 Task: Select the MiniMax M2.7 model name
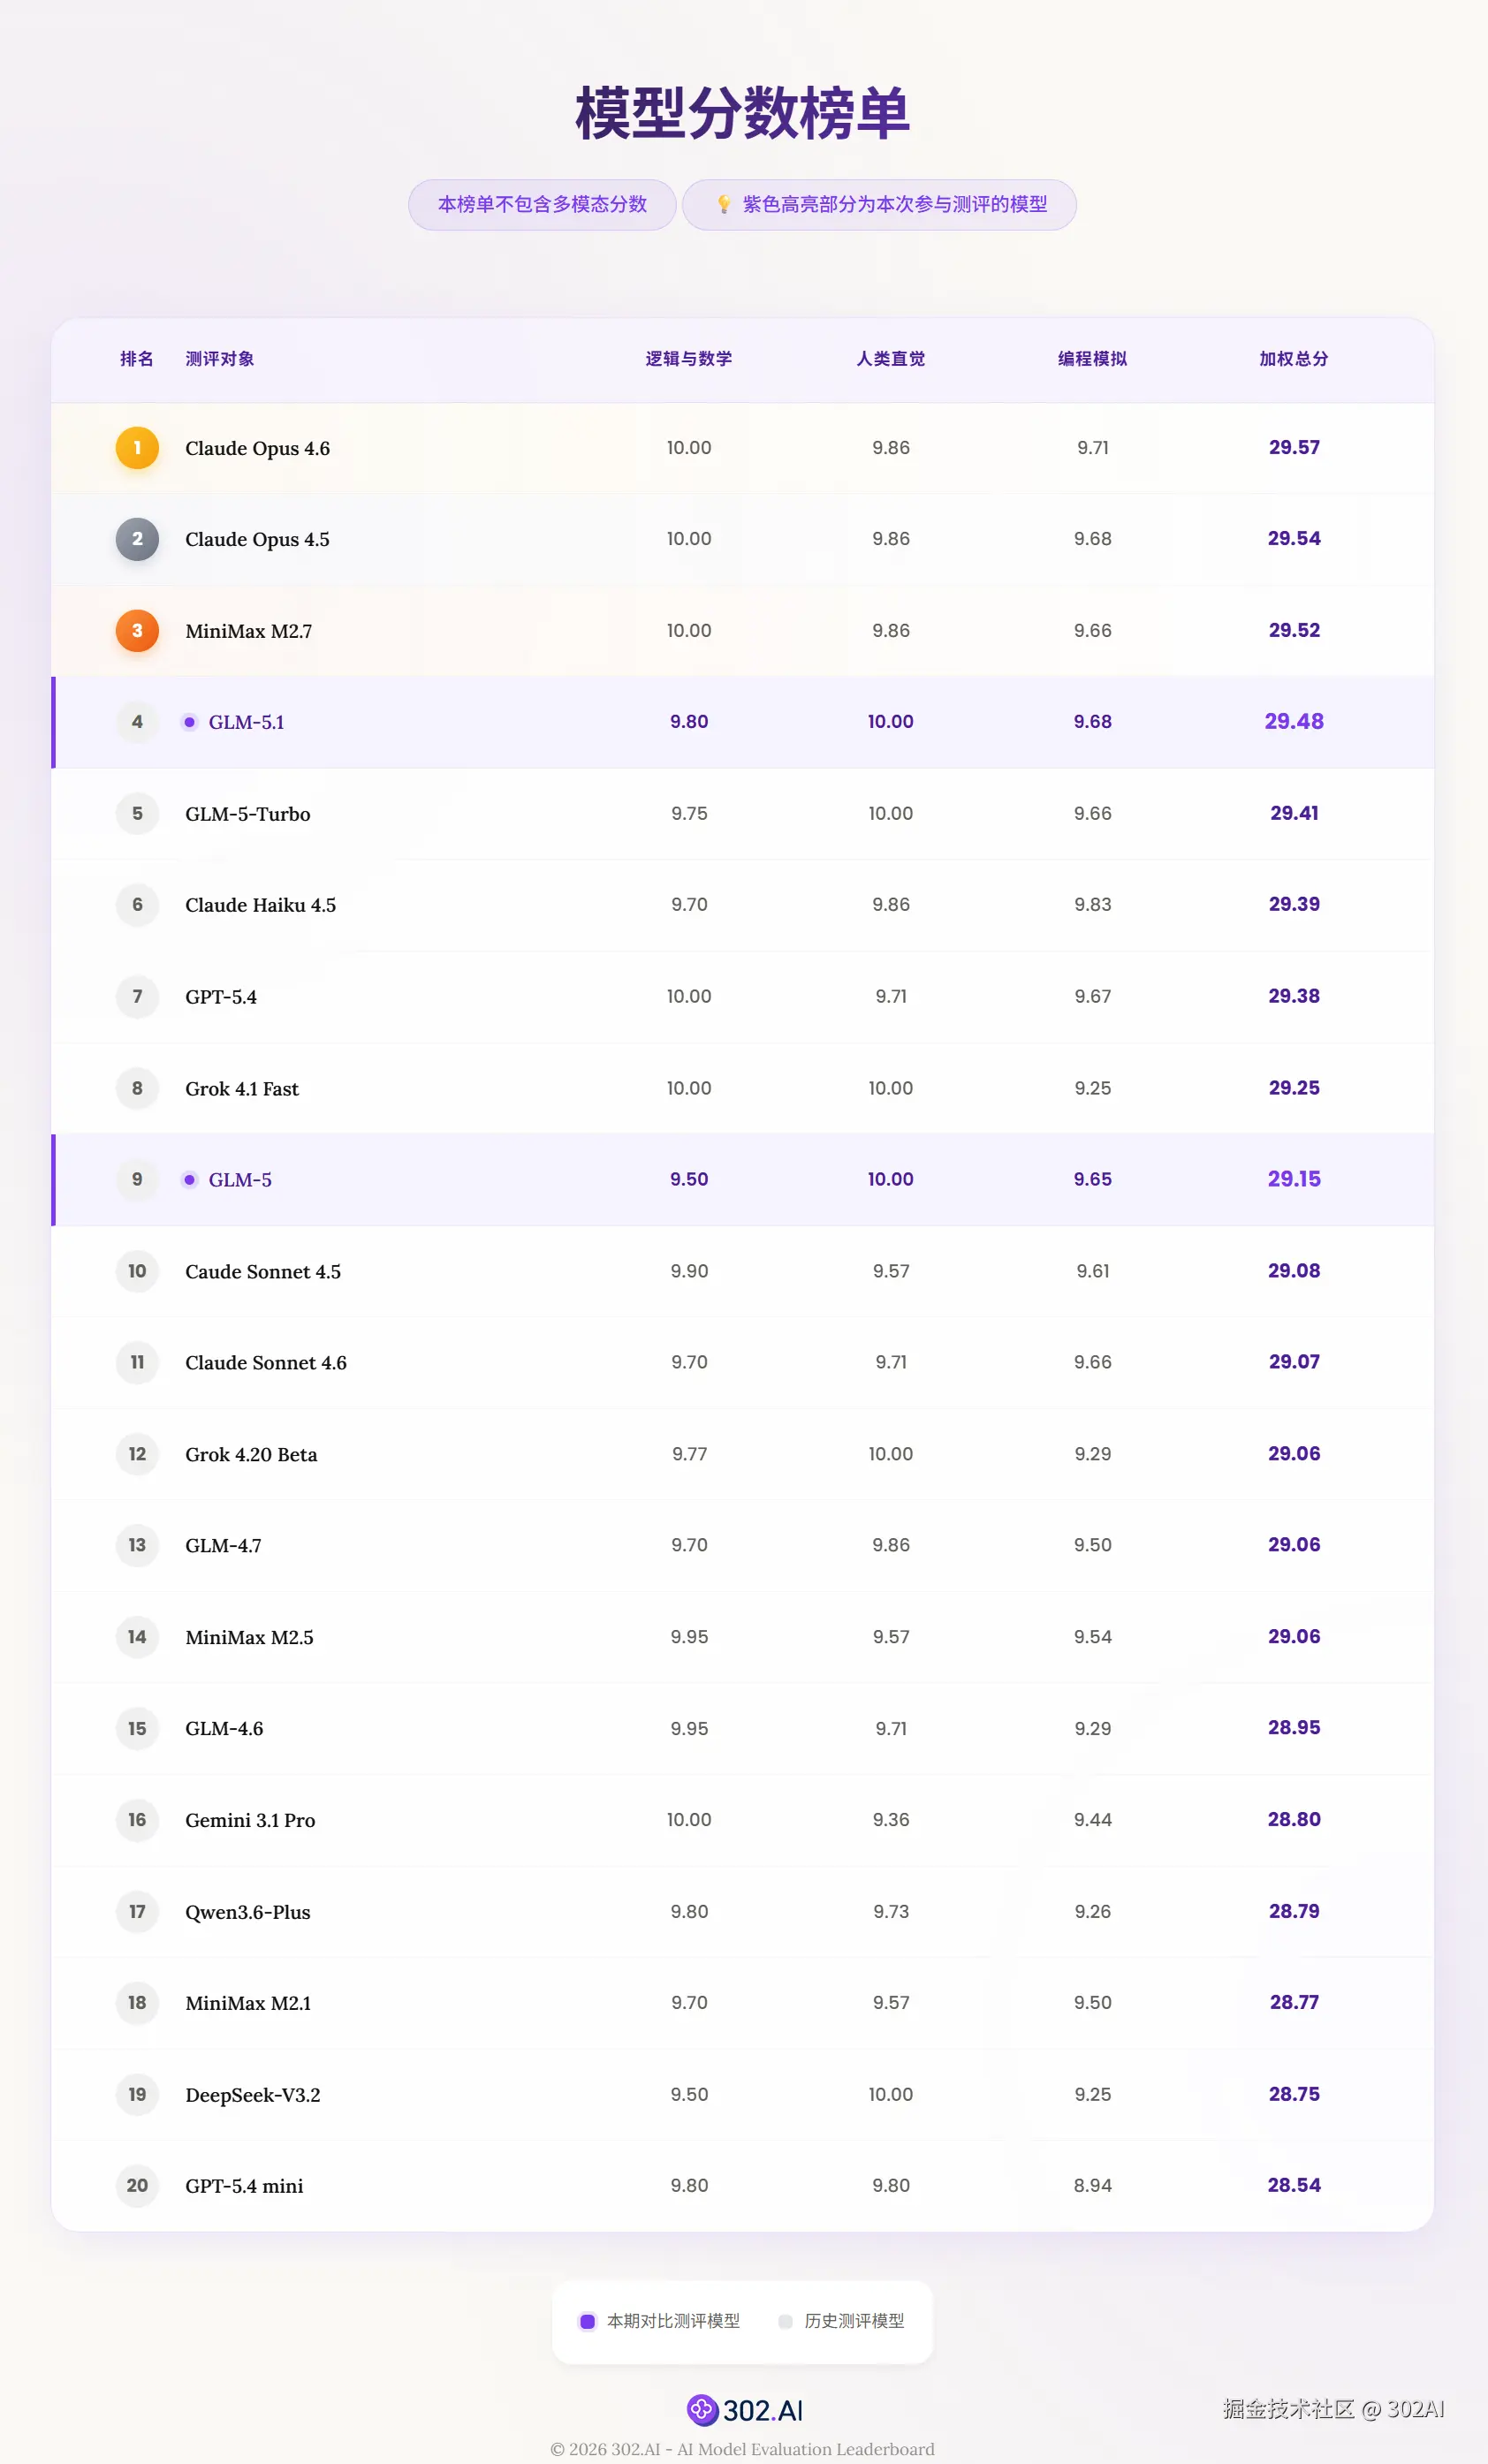click(x=248, y=632)
